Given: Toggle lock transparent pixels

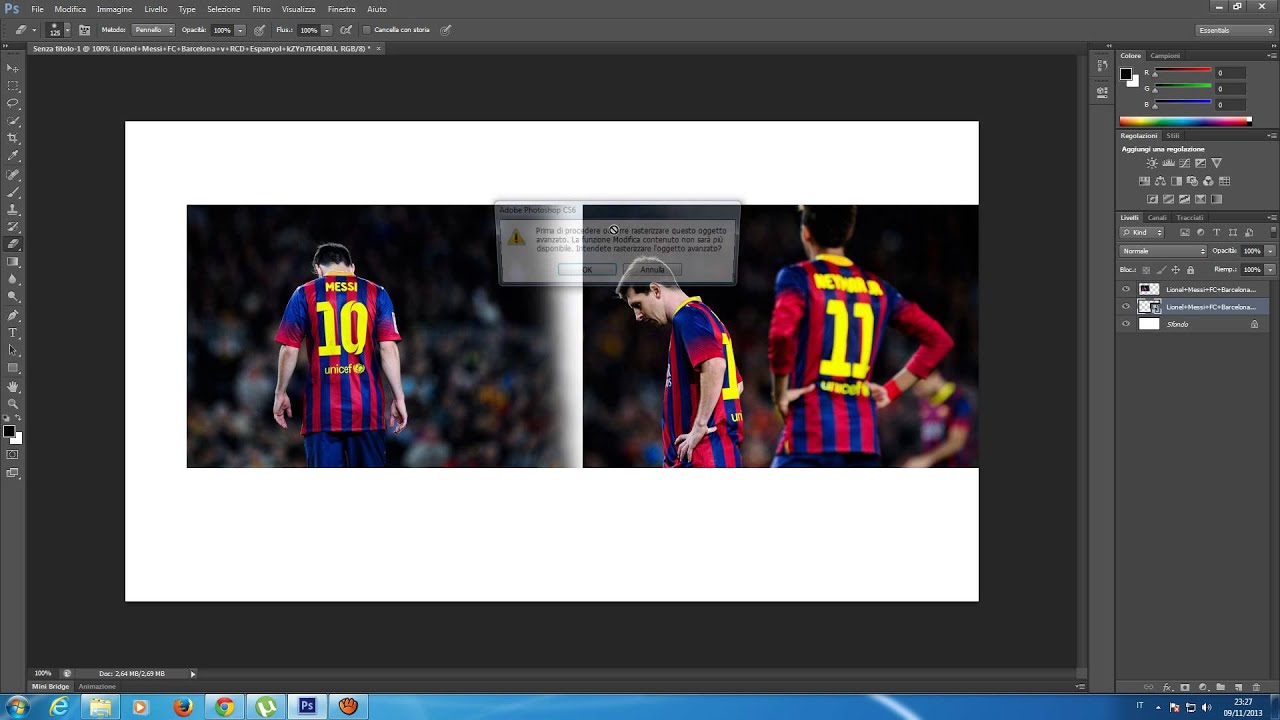Looking at the screenshot, I should tap(1145, 270).
